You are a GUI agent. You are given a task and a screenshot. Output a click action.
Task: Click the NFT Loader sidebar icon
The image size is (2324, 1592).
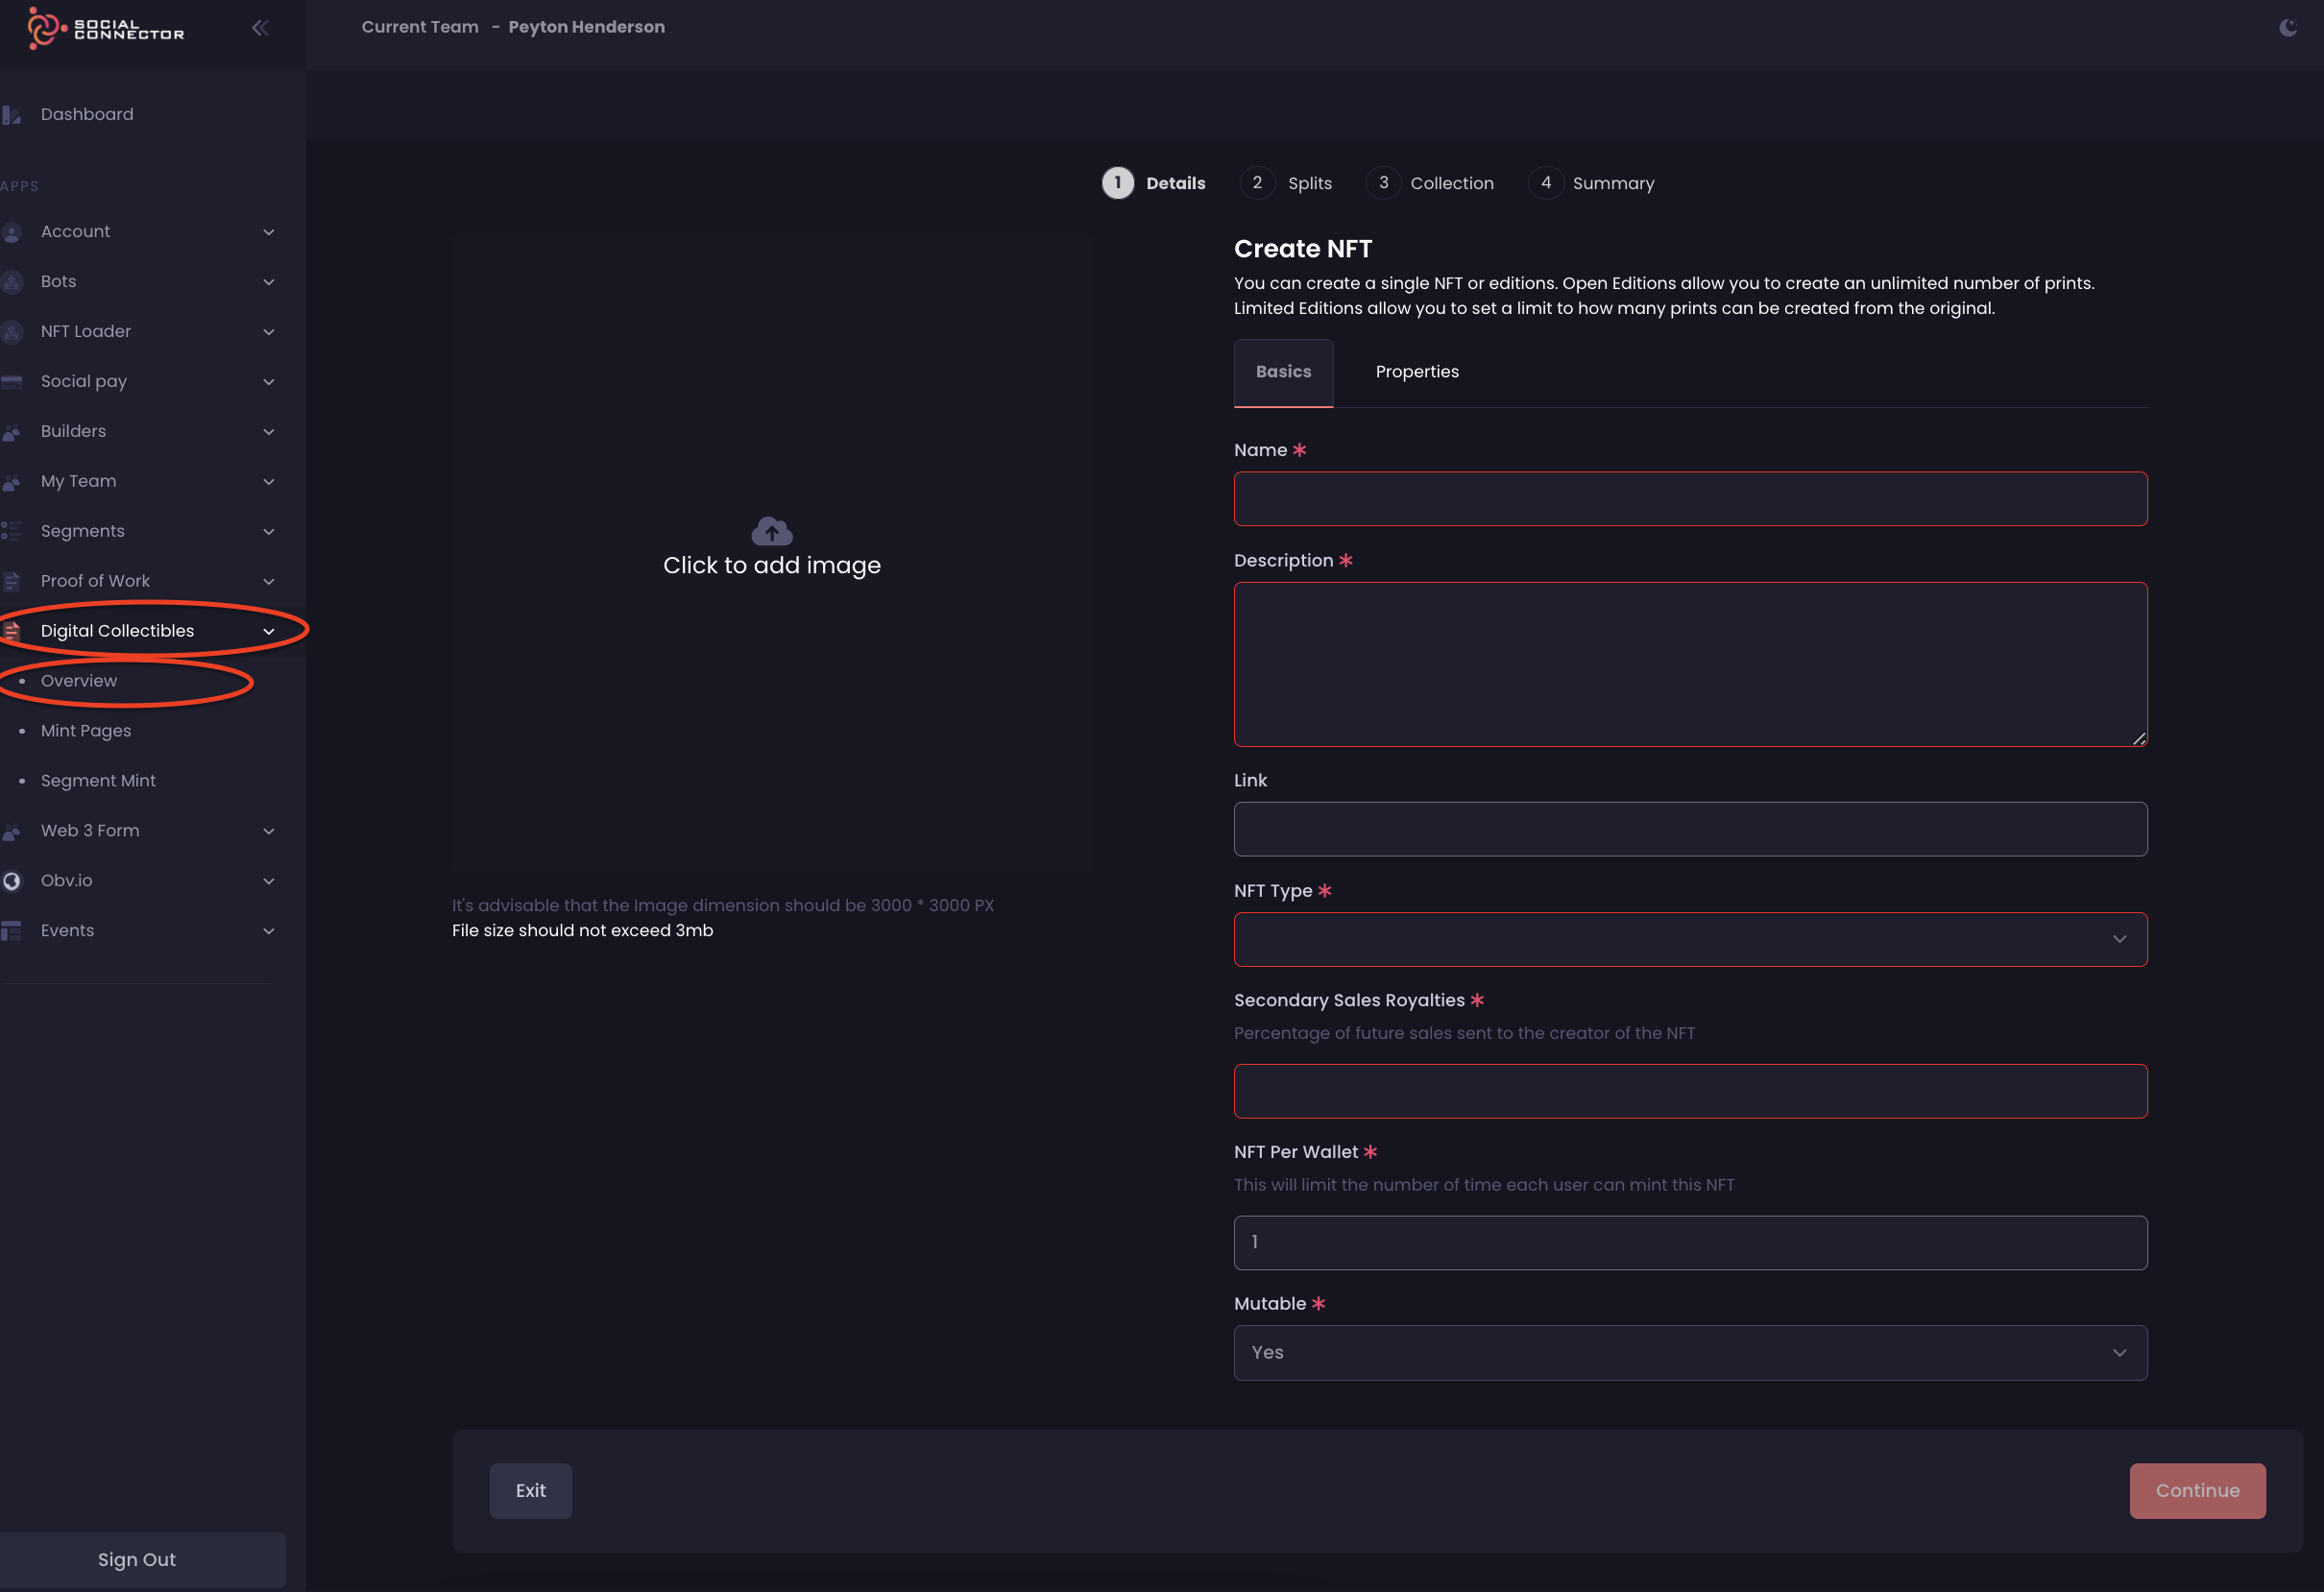coord(12,332)
